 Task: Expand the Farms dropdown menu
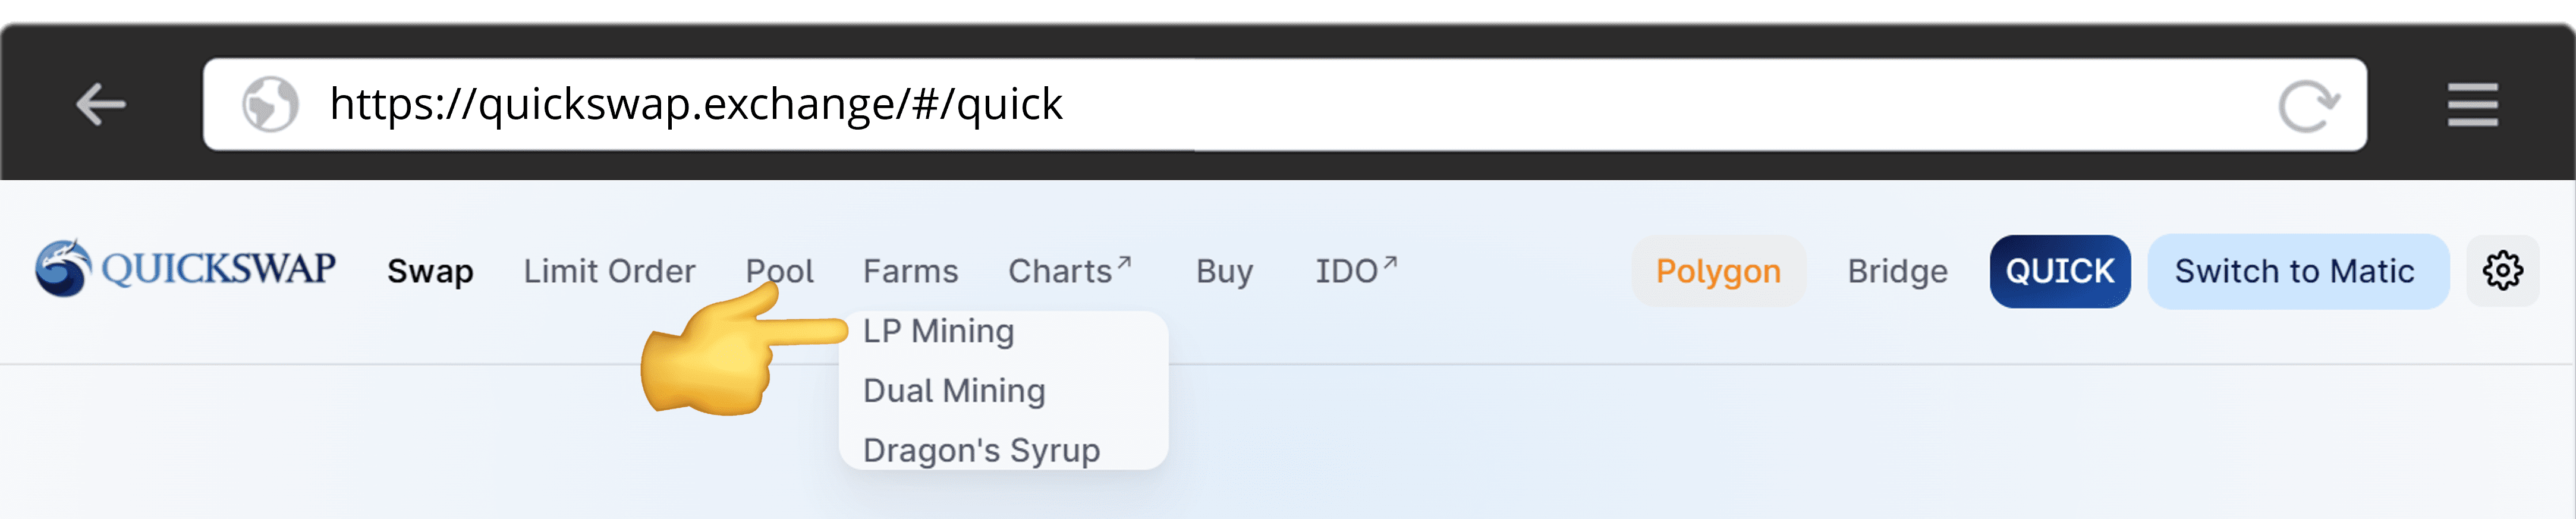tap(910, 271)
